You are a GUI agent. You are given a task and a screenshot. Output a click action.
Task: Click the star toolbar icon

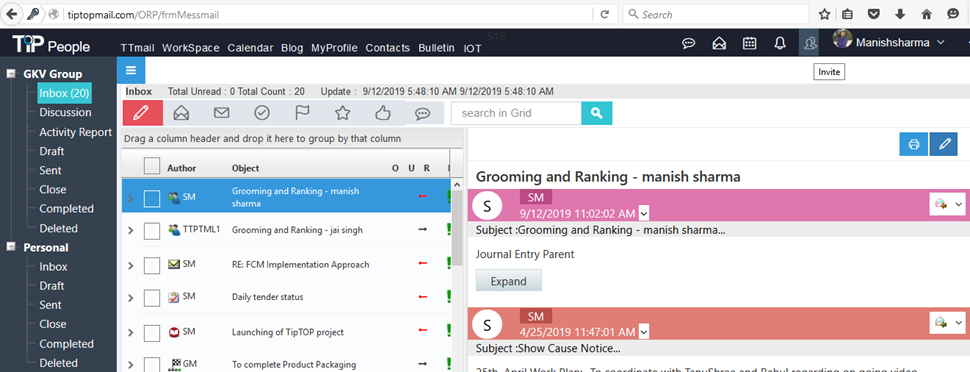click(342, 113)
